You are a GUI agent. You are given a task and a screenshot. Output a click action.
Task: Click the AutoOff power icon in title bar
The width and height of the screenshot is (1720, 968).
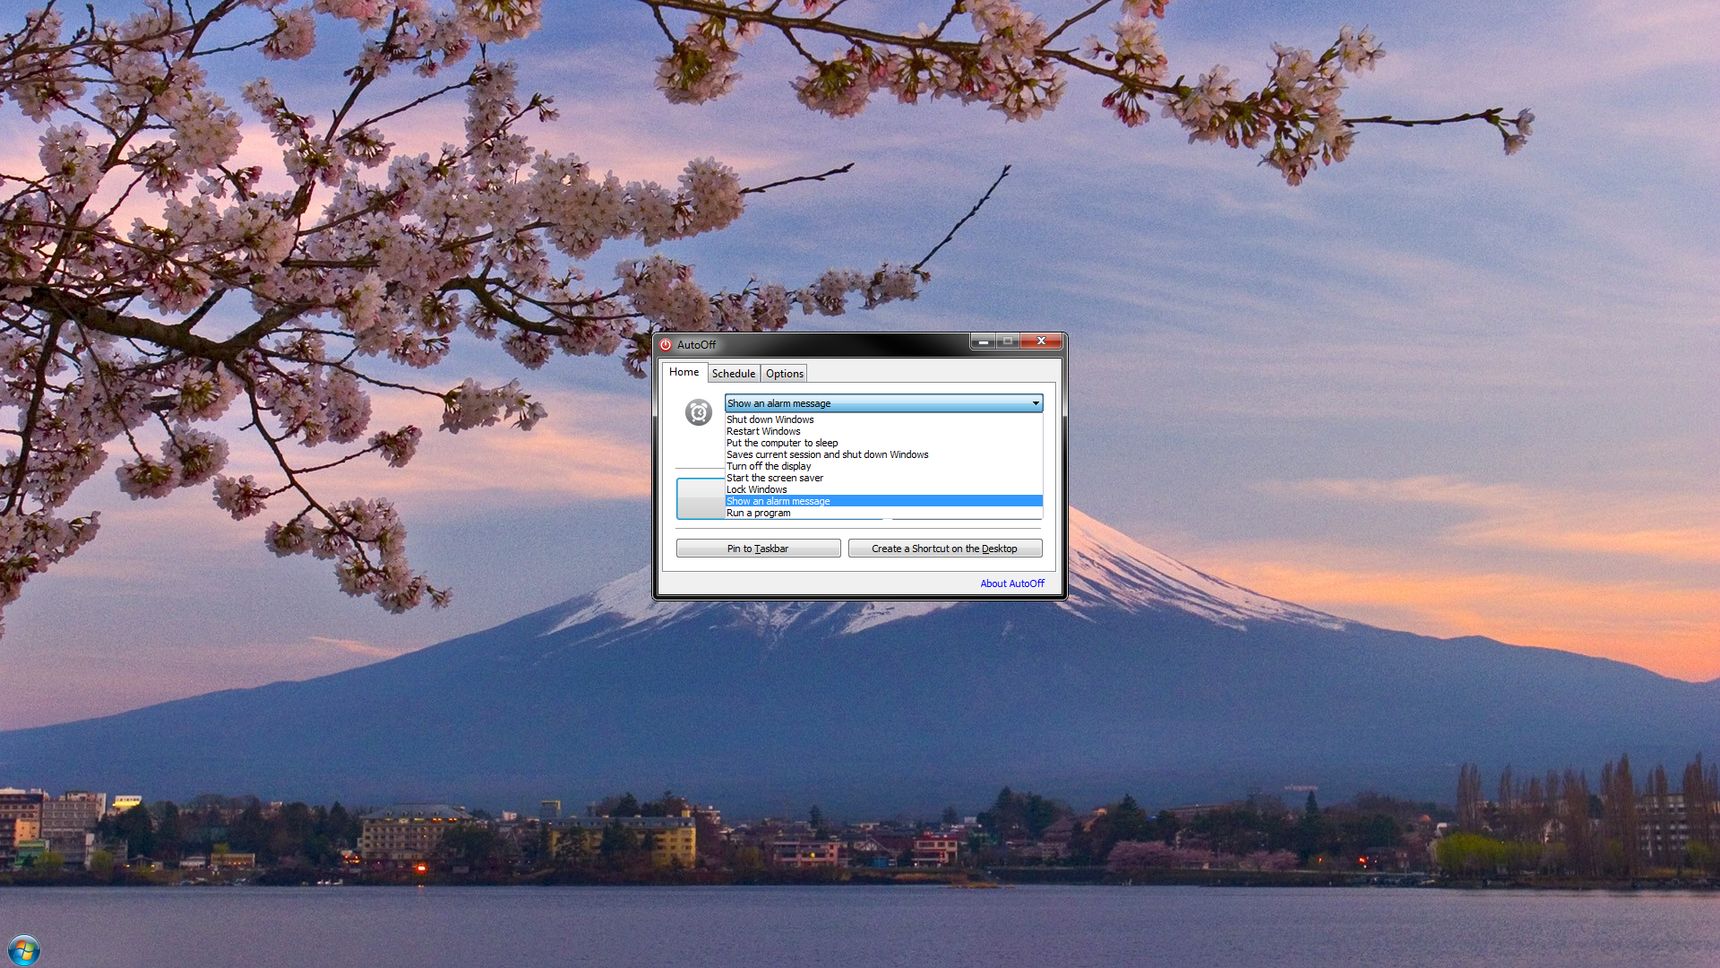[x=665, y=344]
